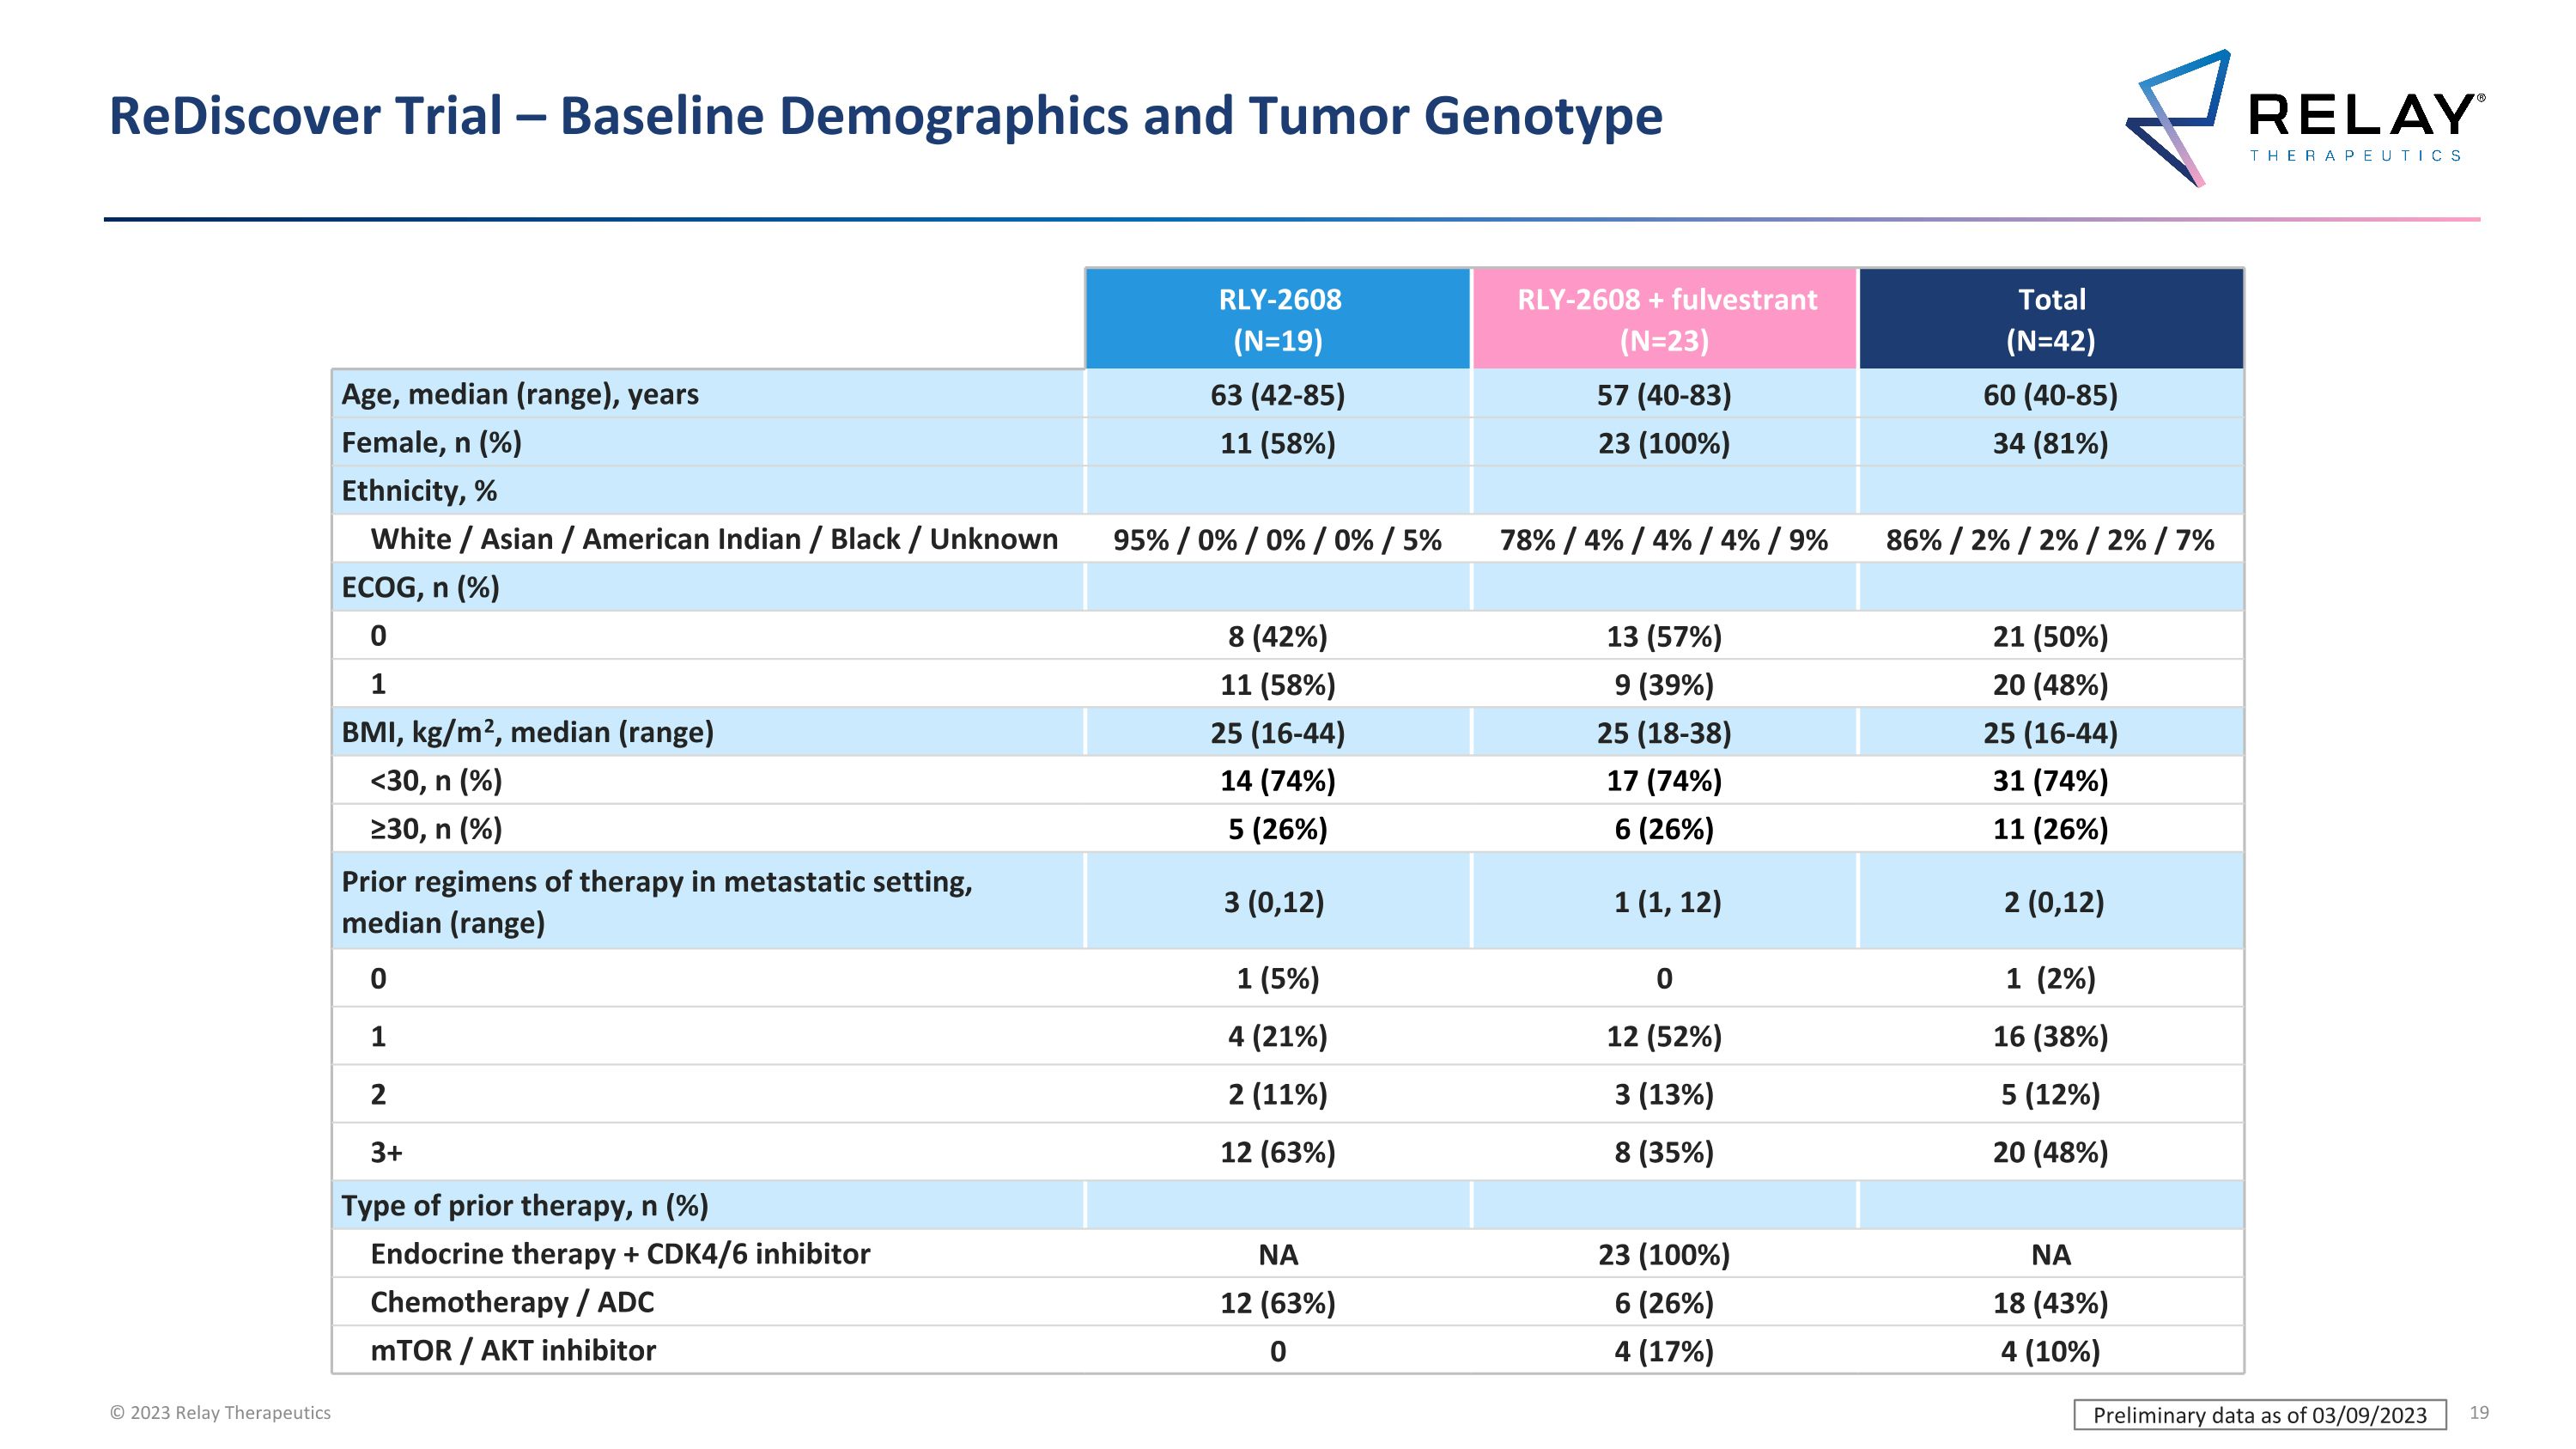2576x1449 pixels.
Task: Select the Total (N=42) column header
Action: [2051, 319]
